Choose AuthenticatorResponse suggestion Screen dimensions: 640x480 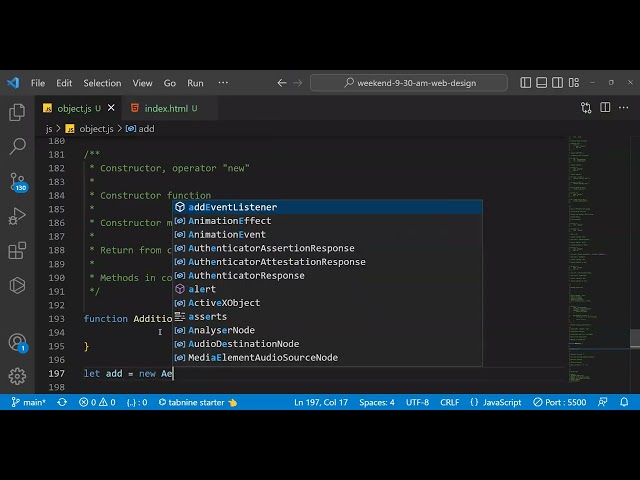pyautogui.click(x=327, y=276)
